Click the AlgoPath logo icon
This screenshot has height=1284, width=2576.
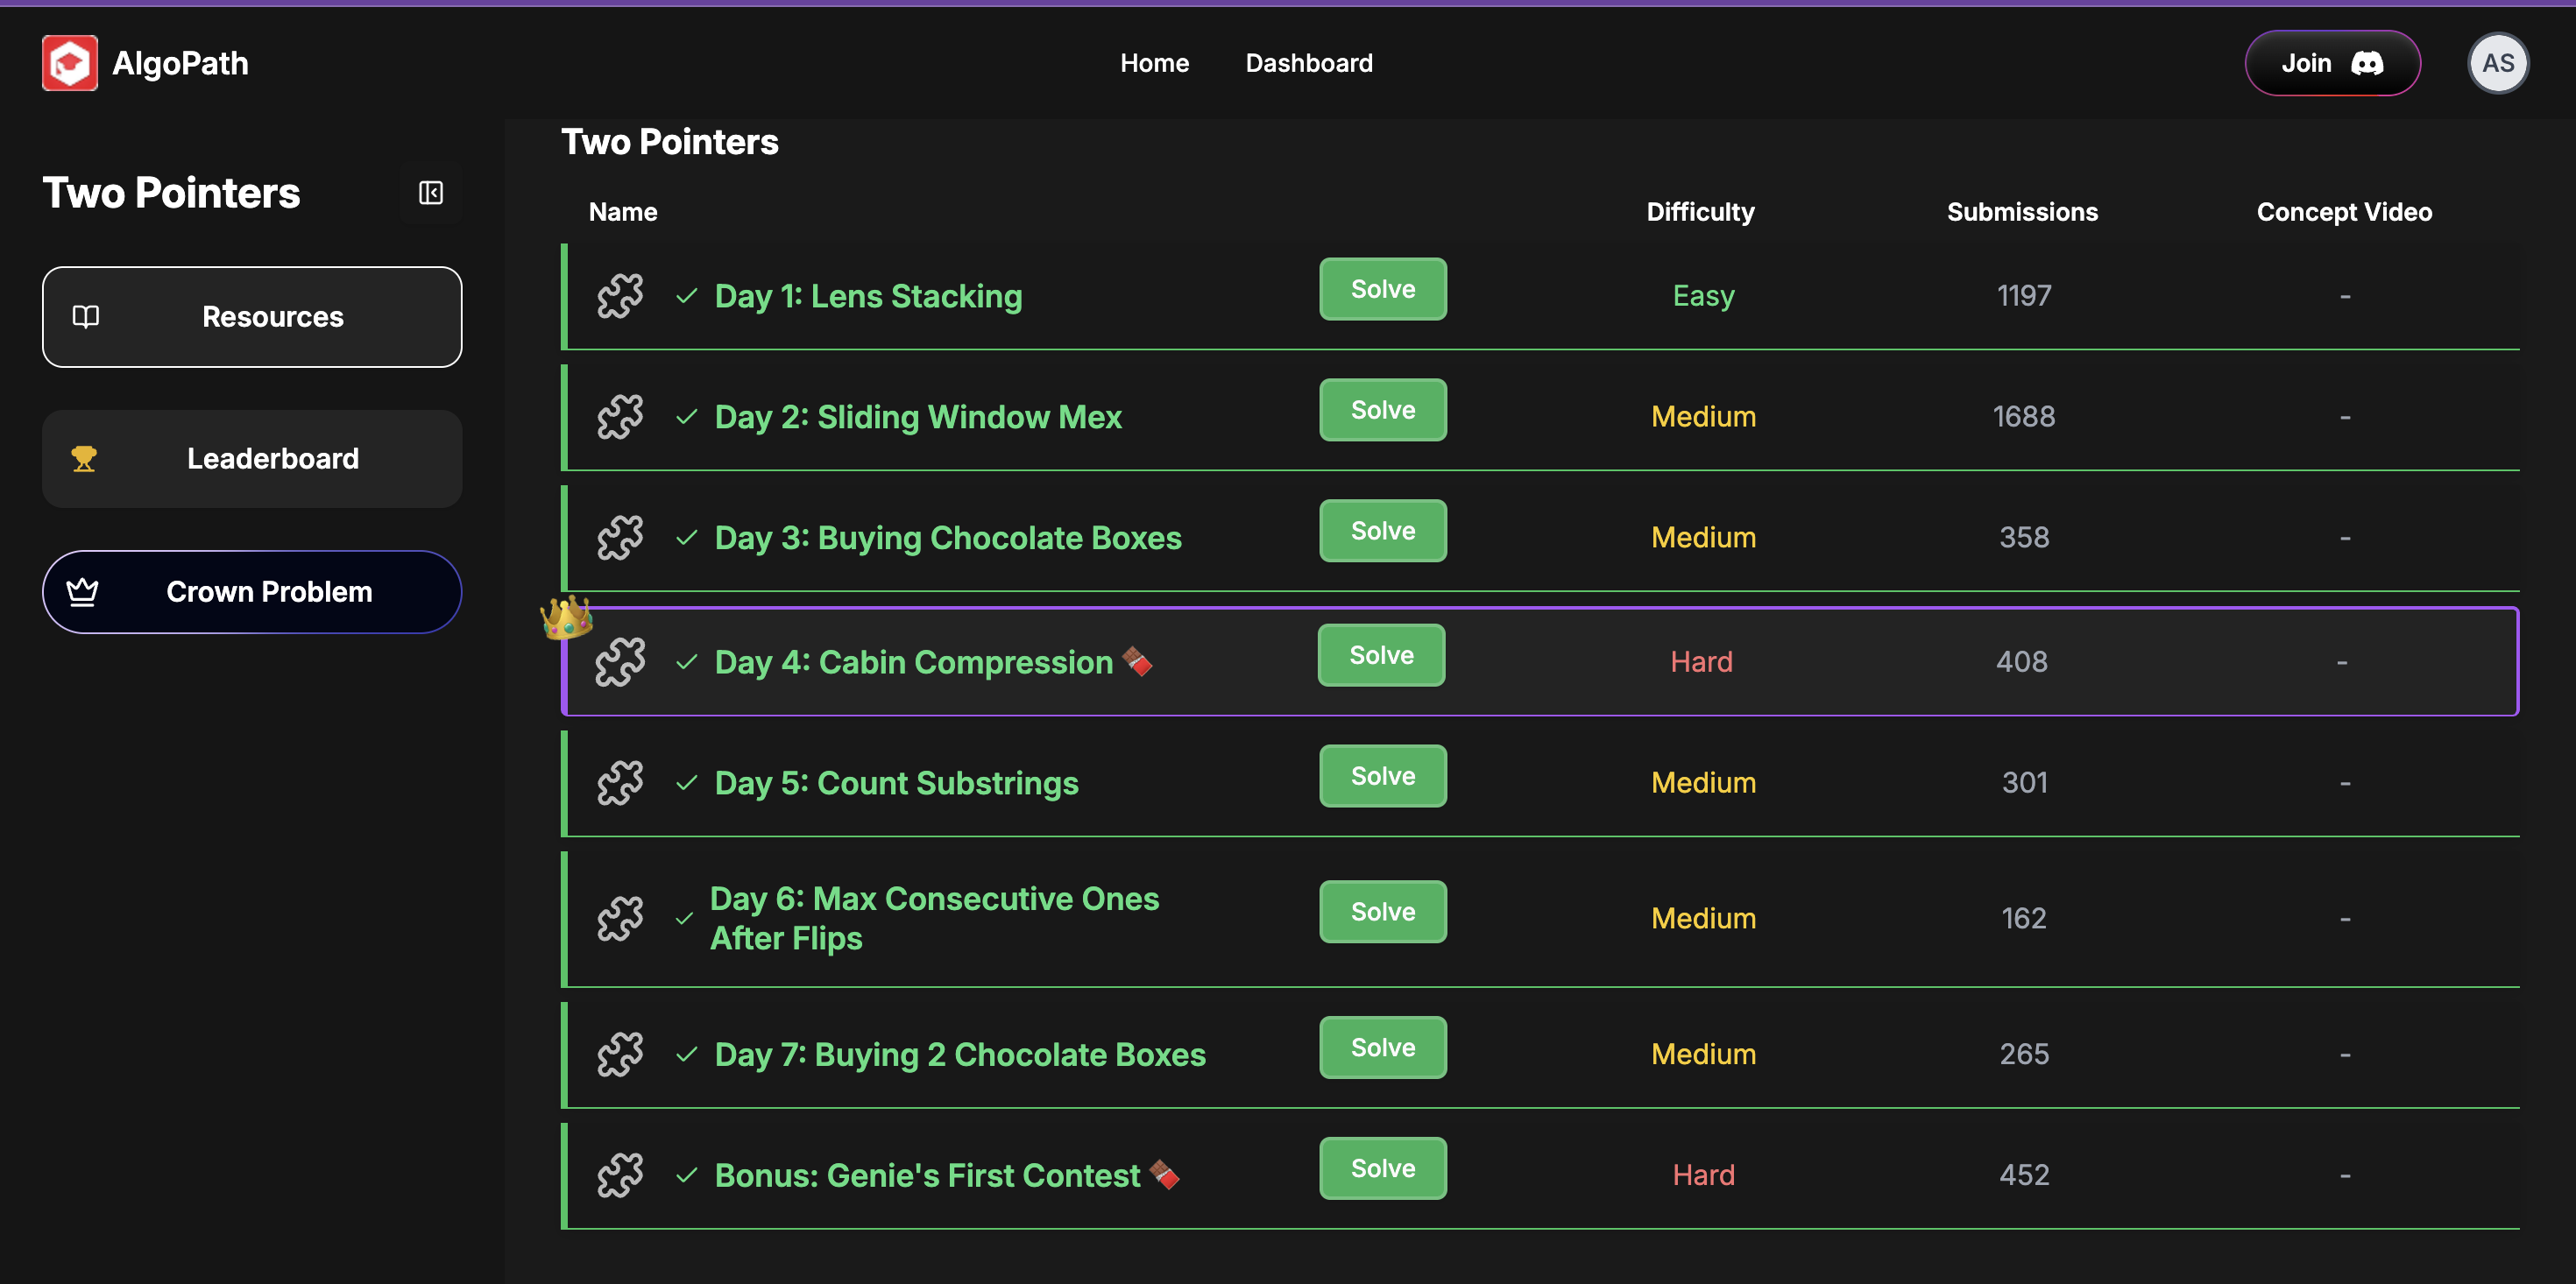pos(69,63)
